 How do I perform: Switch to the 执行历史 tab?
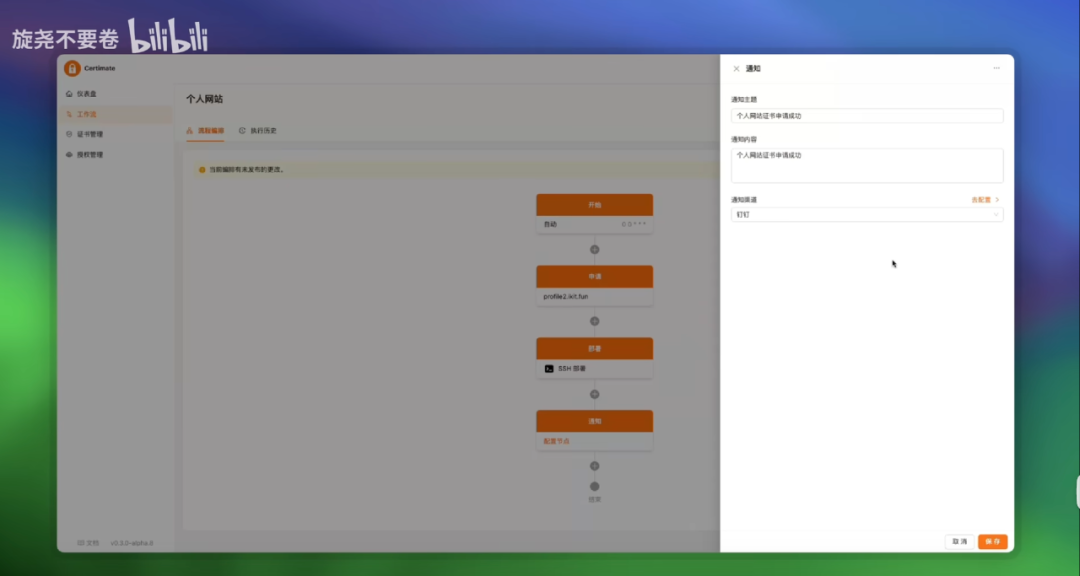(258, 131)
